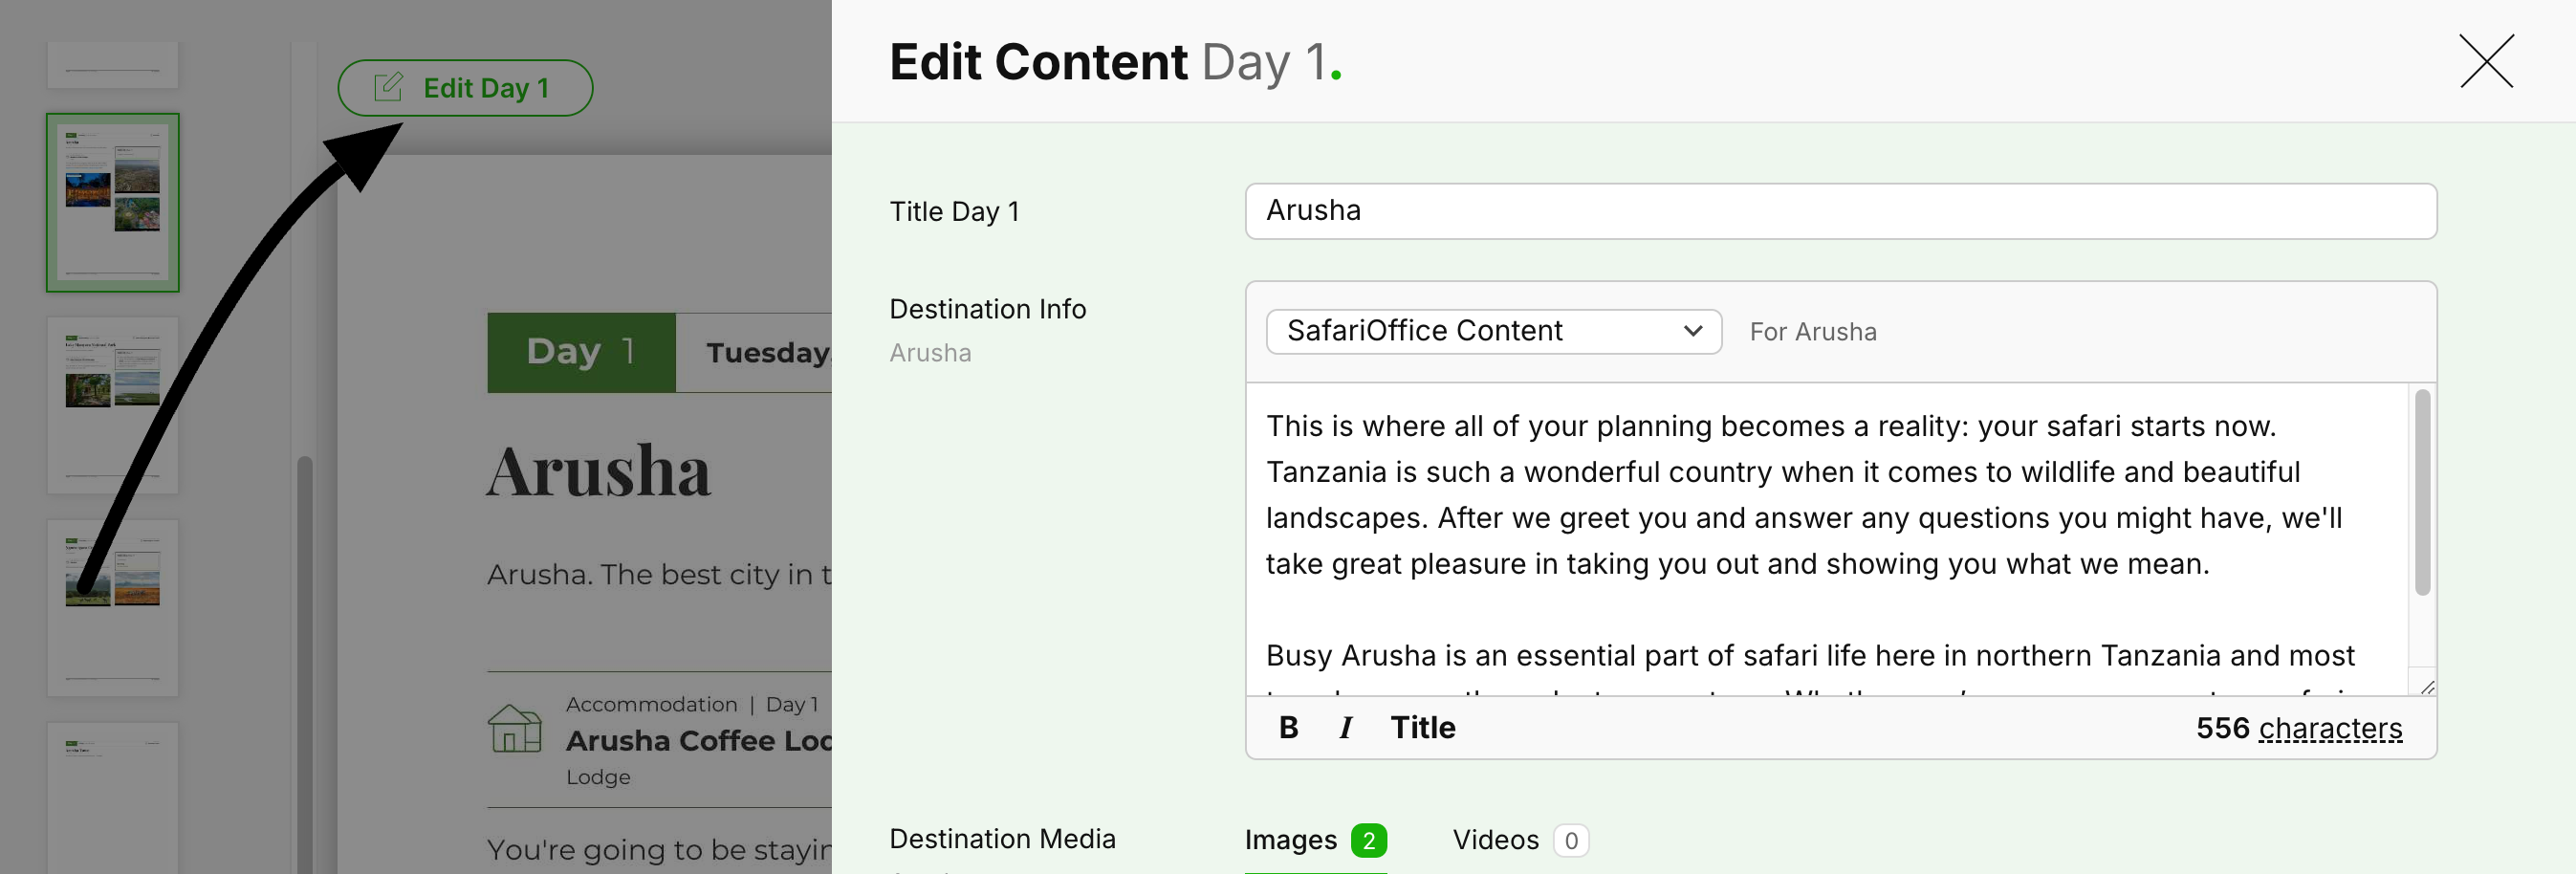The width and height of the screenshot is (2576, 874).
Task: Click the green Day 1 label
Action: point(581,352)
